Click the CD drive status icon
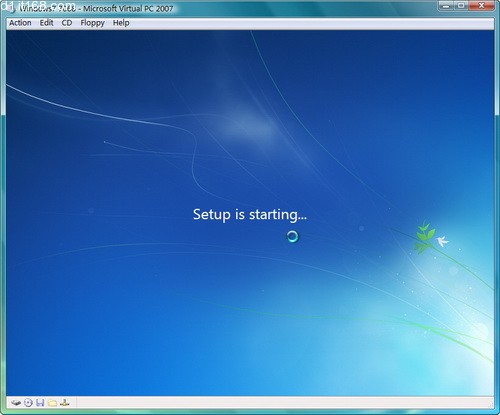 pyautogui.click(x=28, y=403)
